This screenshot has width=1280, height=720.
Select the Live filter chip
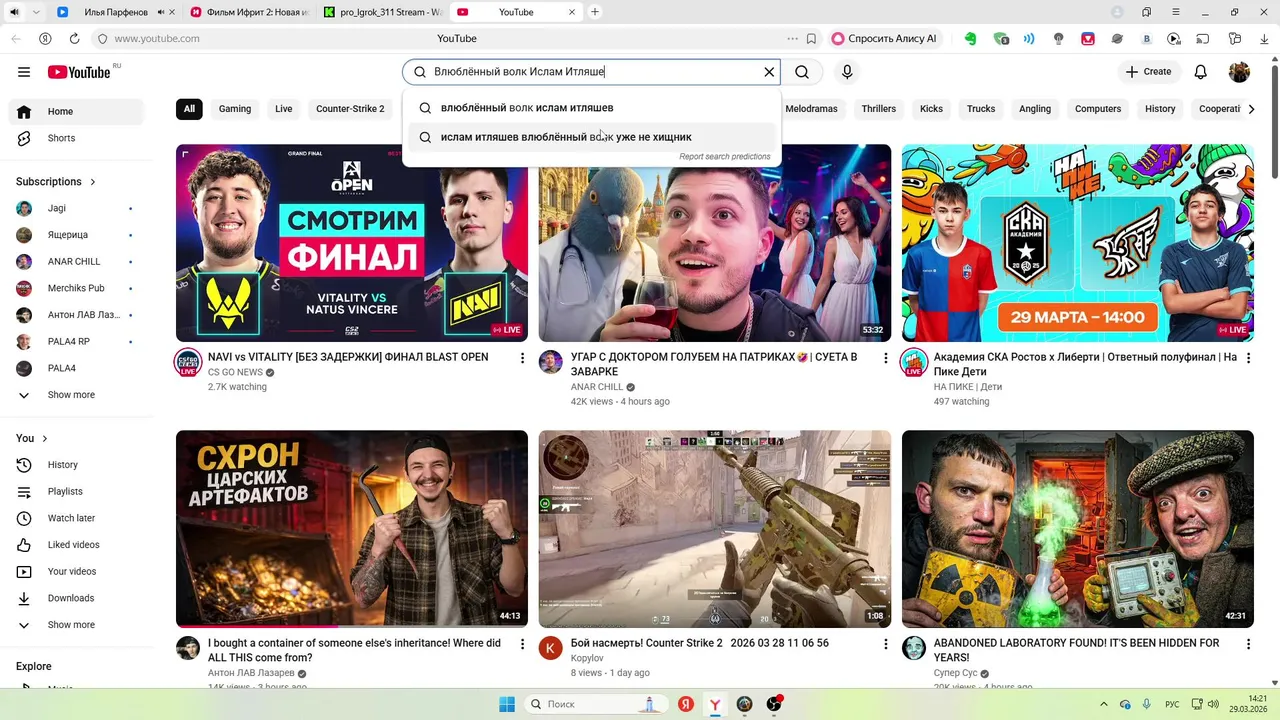click(x=284, y=109)
